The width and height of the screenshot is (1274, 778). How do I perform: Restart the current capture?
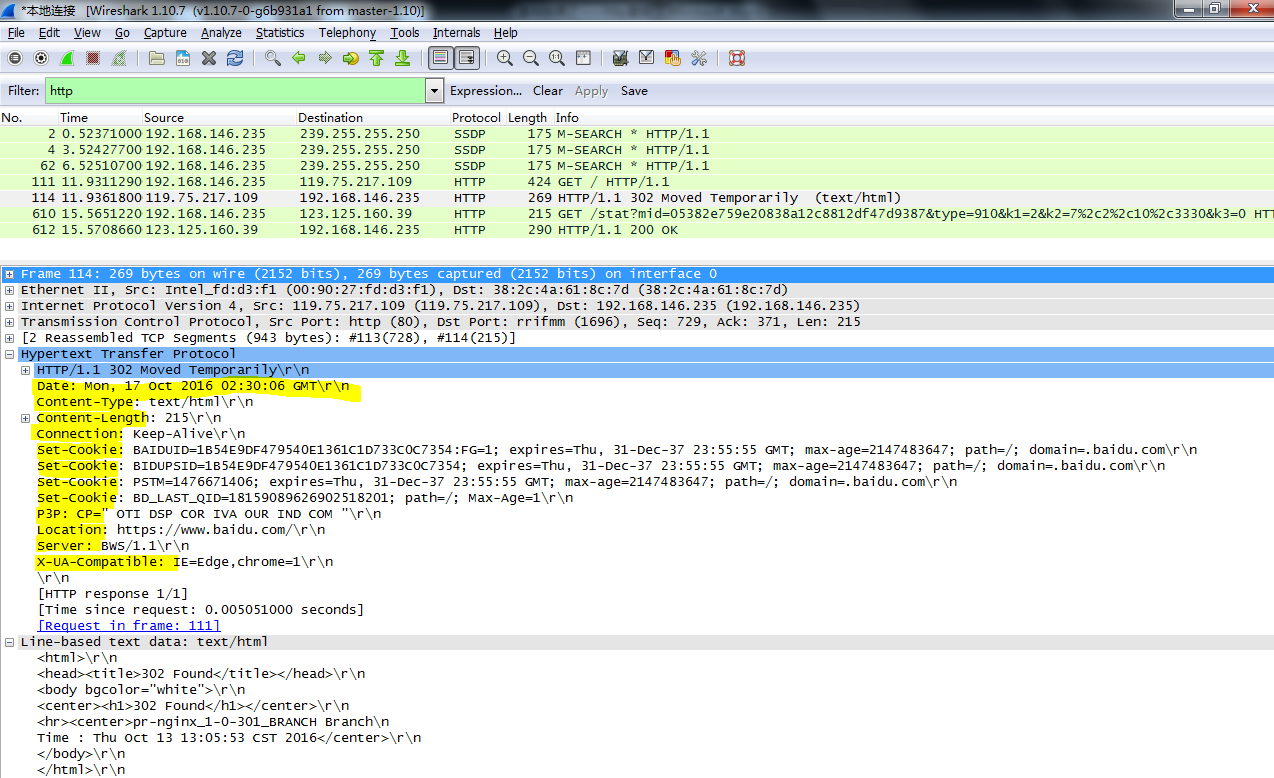pos(121,58)
